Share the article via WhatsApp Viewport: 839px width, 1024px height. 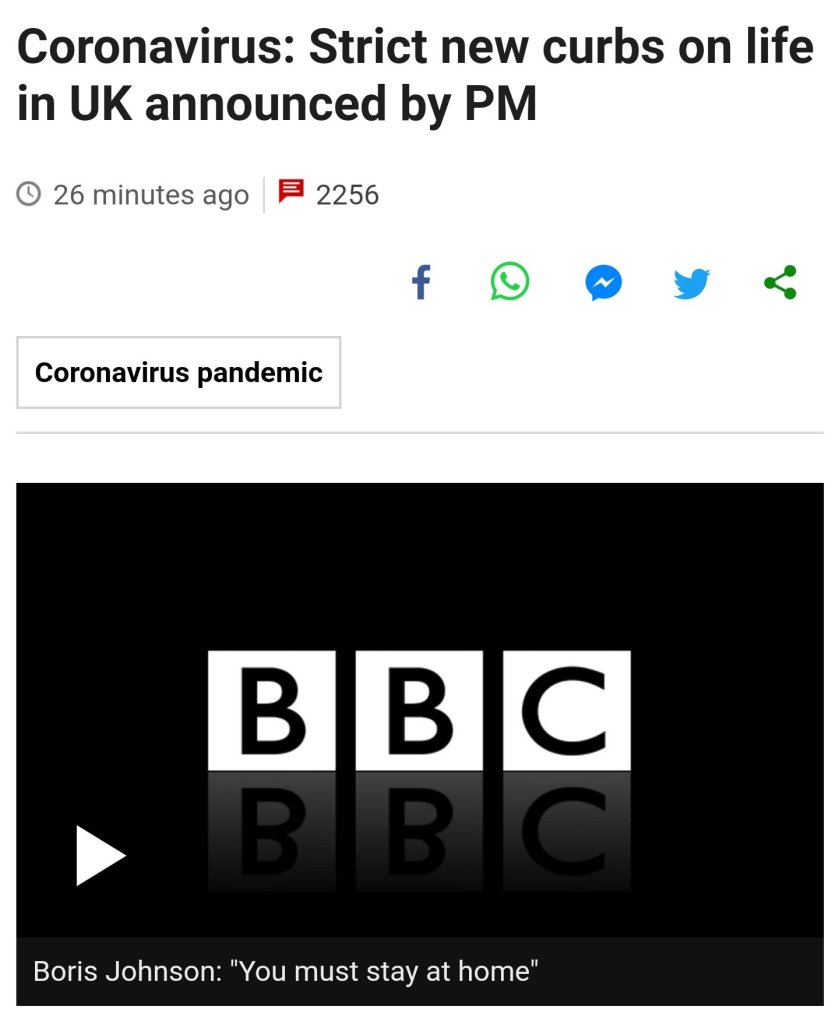tap(509, 282)
